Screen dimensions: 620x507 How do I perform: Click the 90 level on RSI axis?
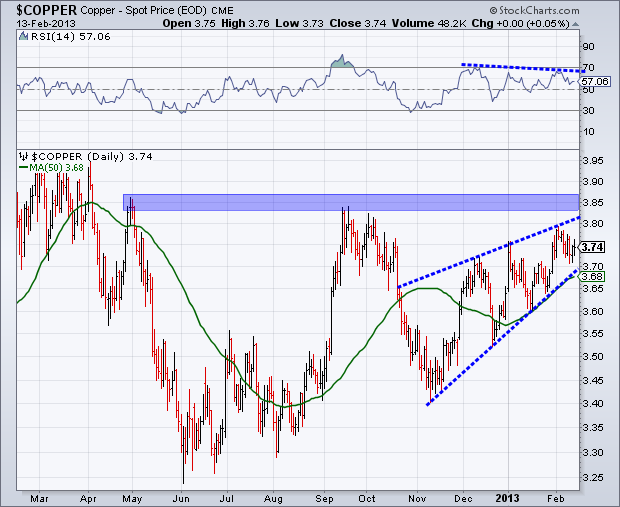pyautogui.click(x=588, y=47)
